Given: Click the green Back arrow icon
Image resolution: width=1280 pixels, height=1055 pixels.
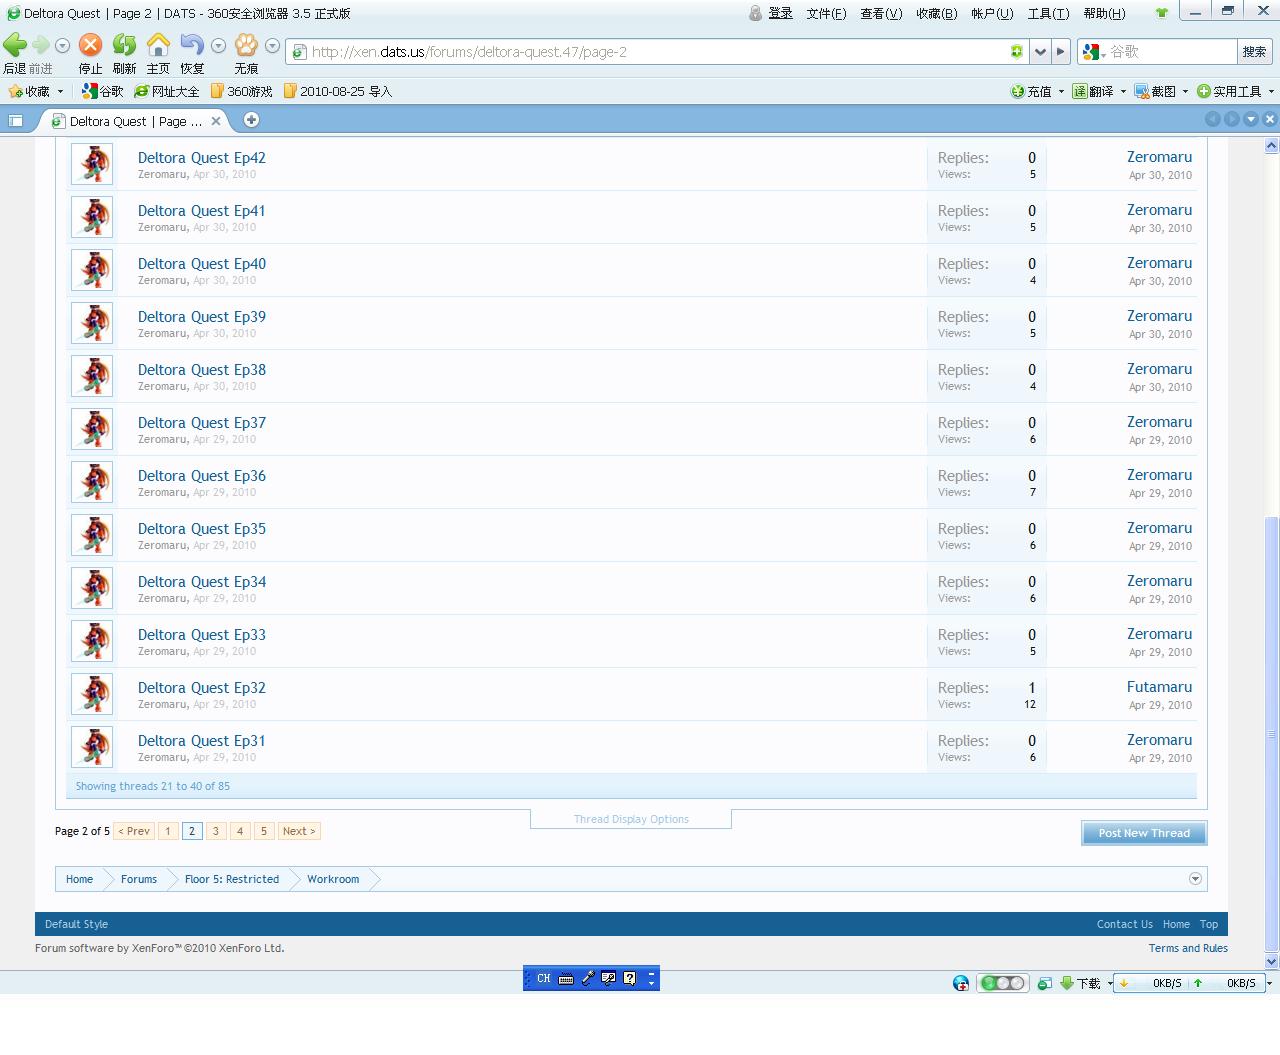Looking at the screenshot, I should coord(15,45).
